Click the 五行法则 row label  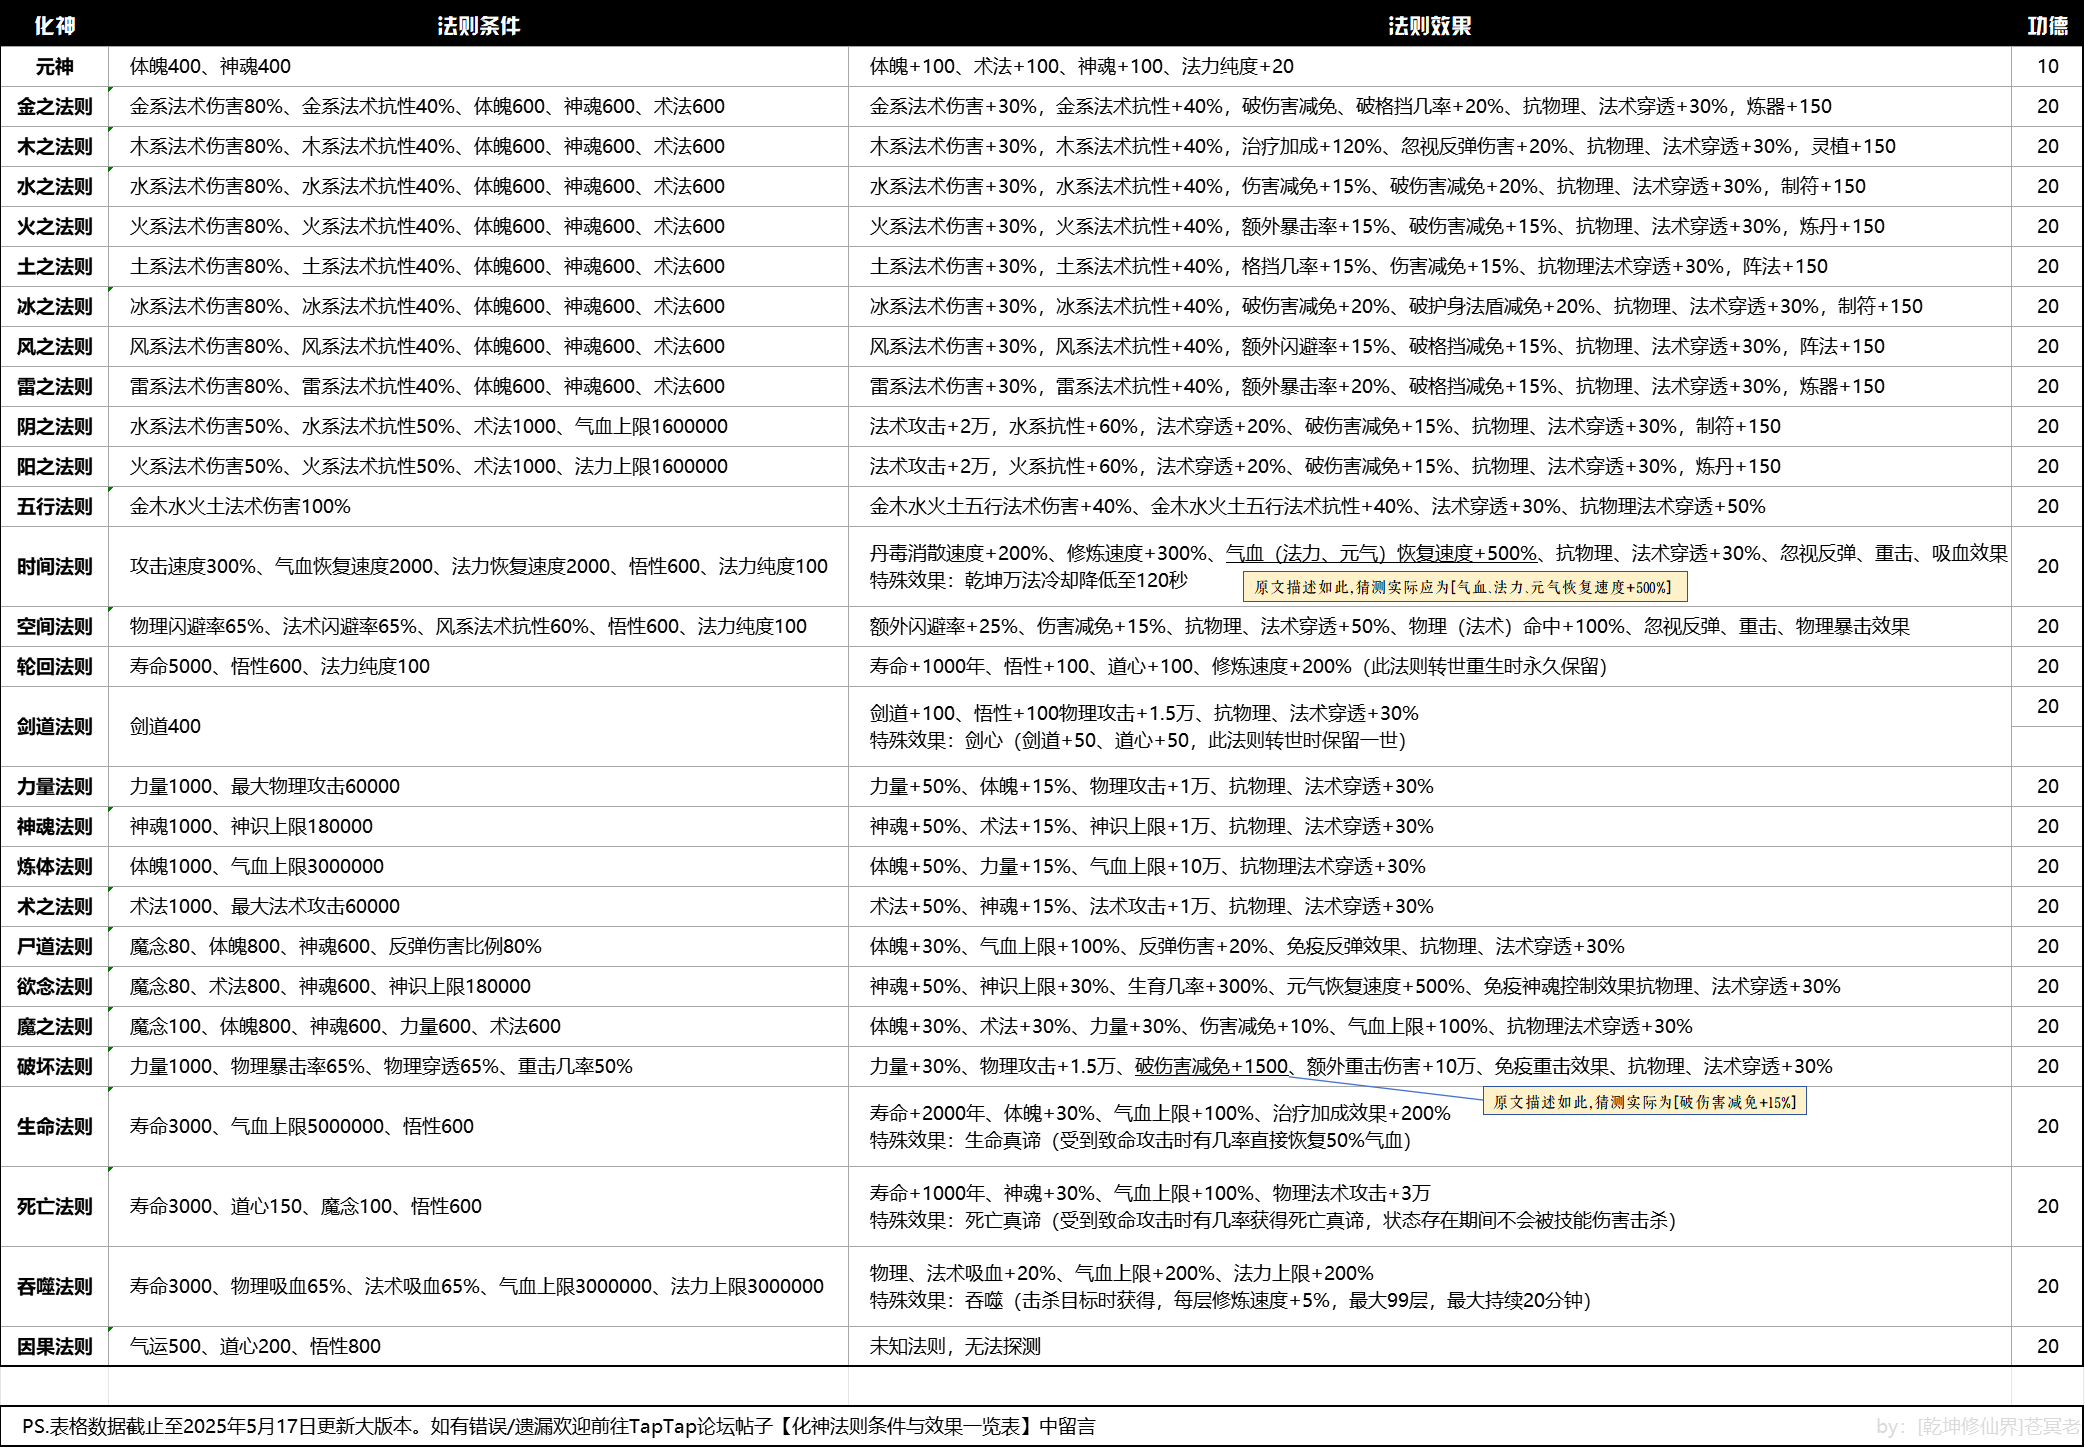pyautogui.click(x=54, y=506)
